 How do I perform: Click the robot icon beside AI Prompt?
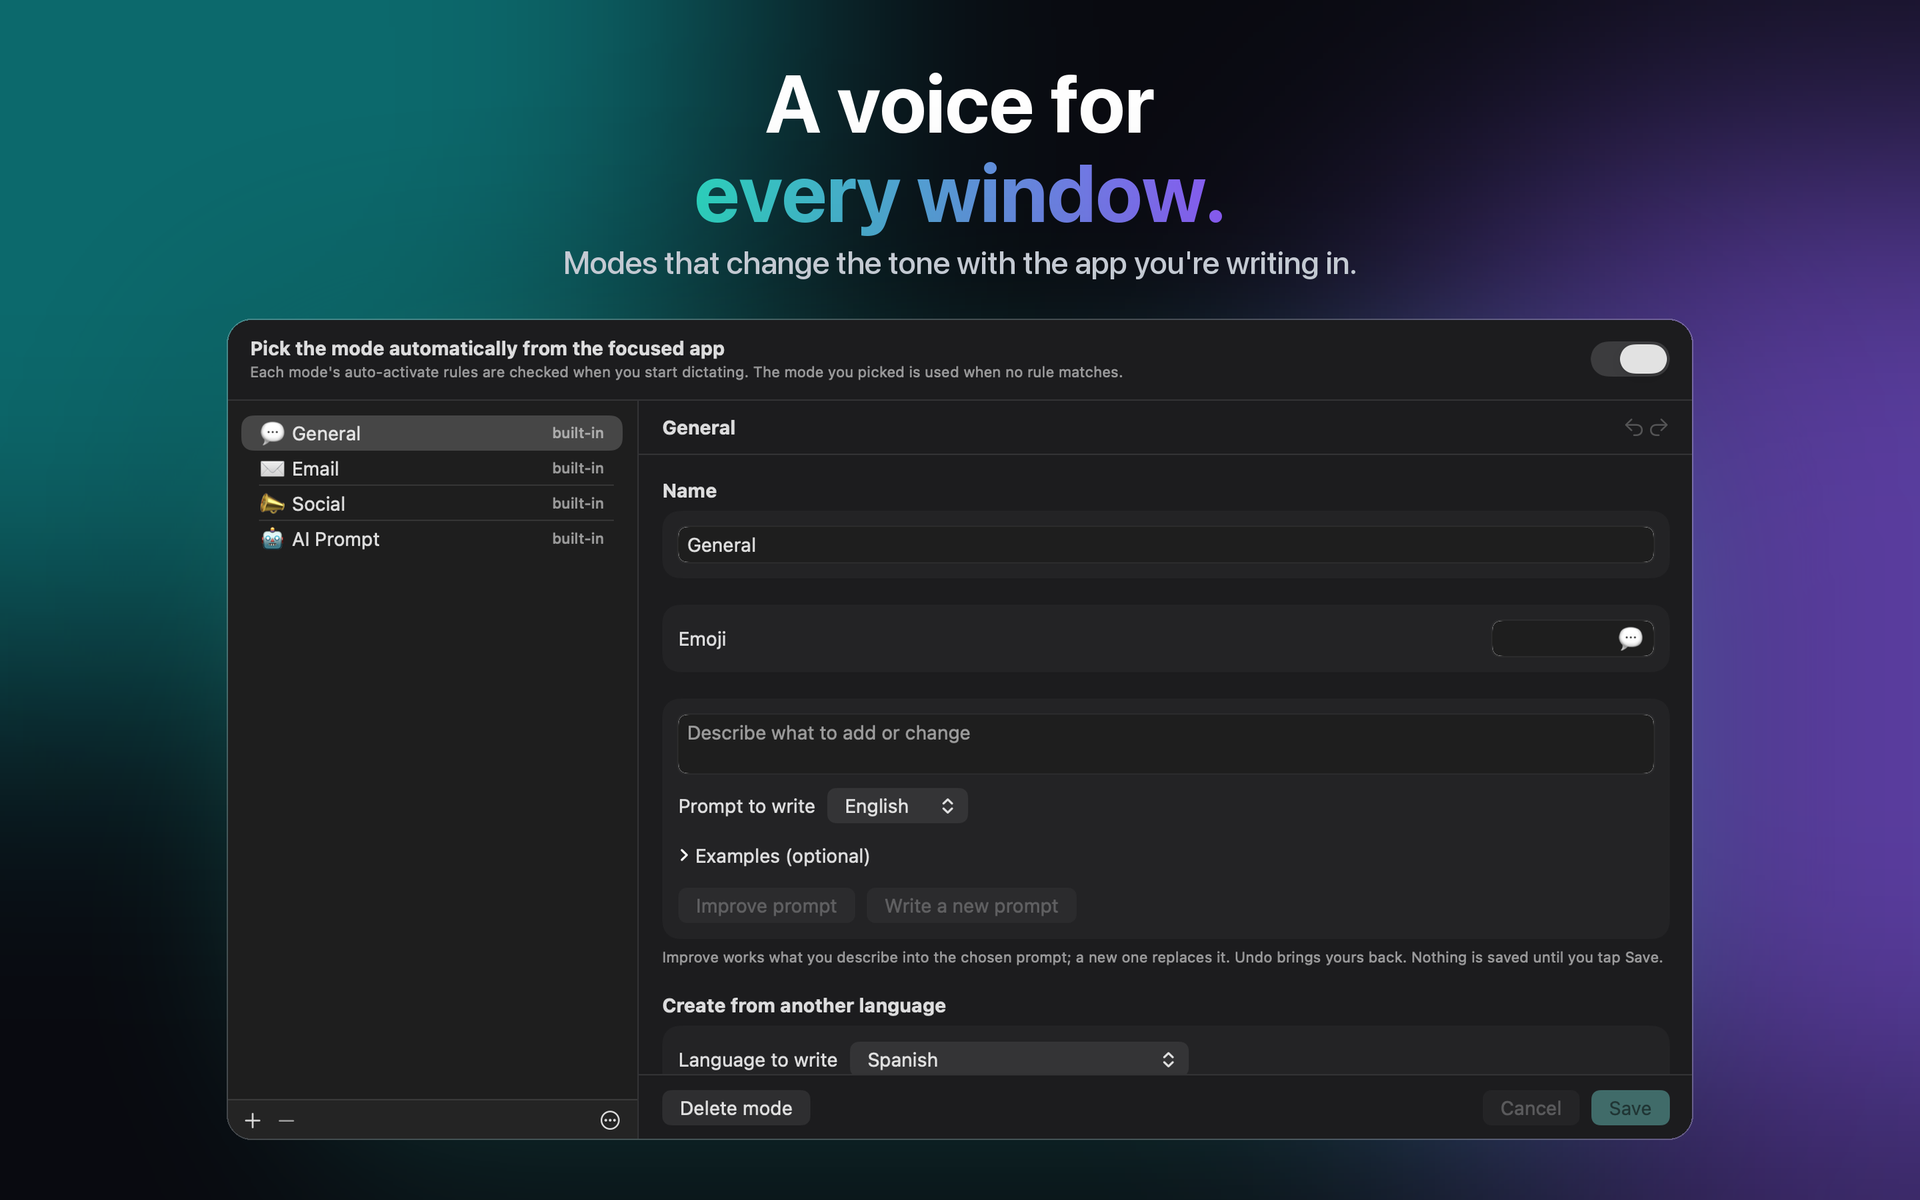(x=272, y=539)
